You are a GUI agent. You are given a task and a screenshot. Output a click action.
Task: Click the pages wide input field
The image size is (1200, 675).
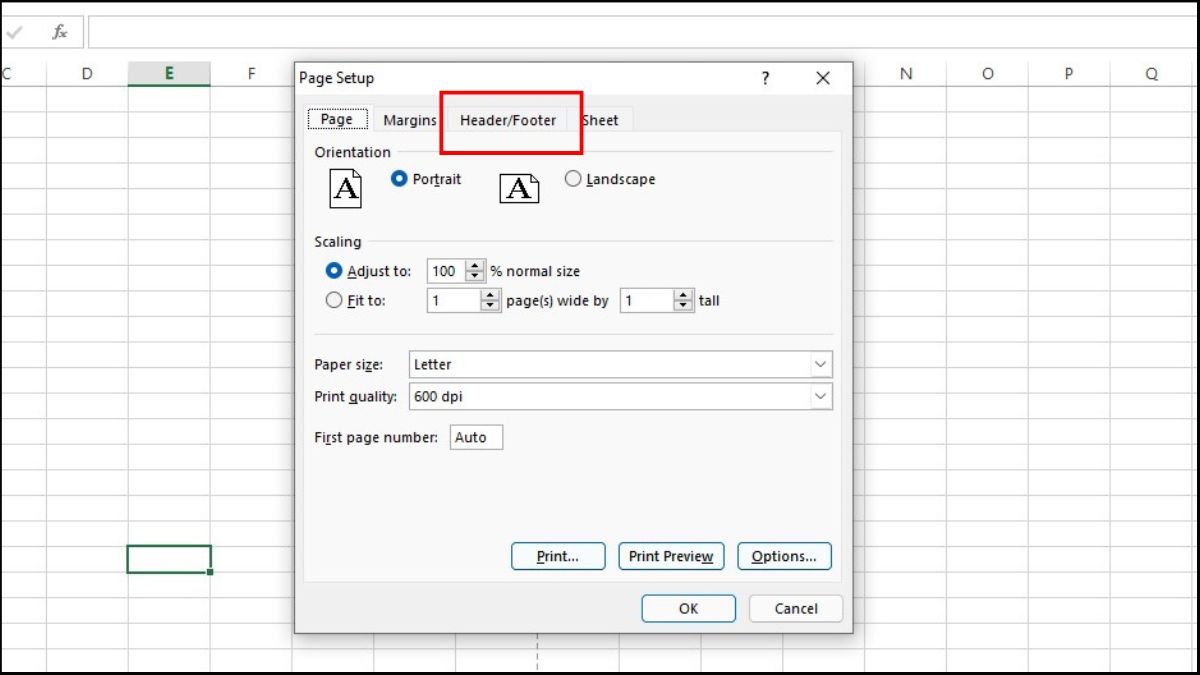454,300
